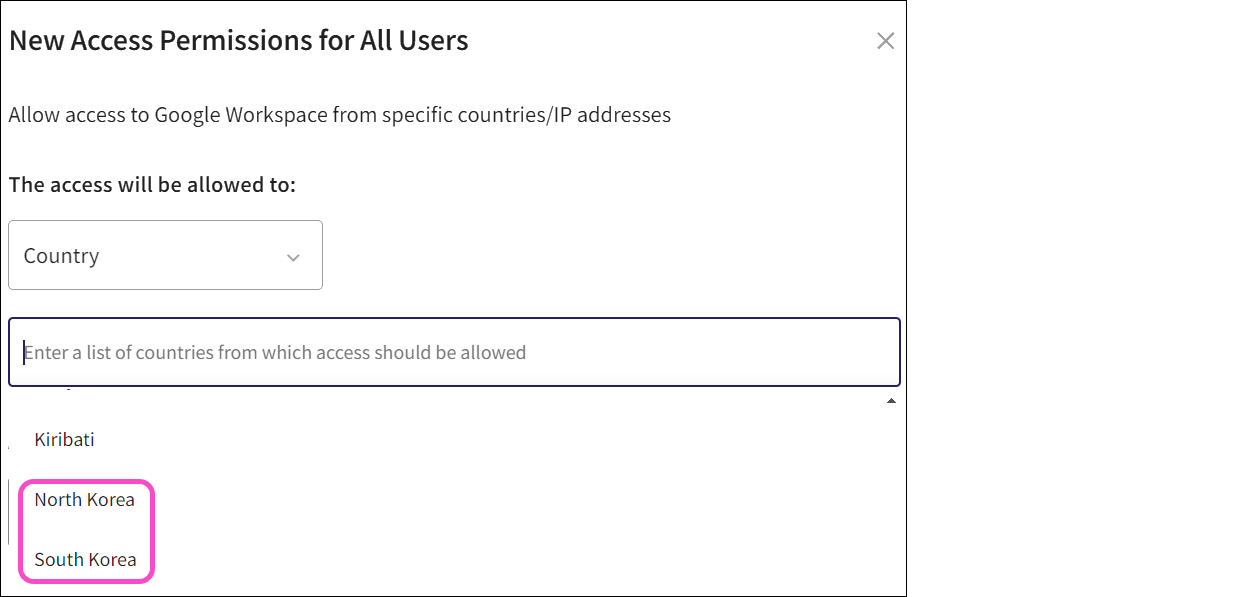Click empty space right of Kiribati option row
Screen dimensions: 1239x597
[500, 439]
